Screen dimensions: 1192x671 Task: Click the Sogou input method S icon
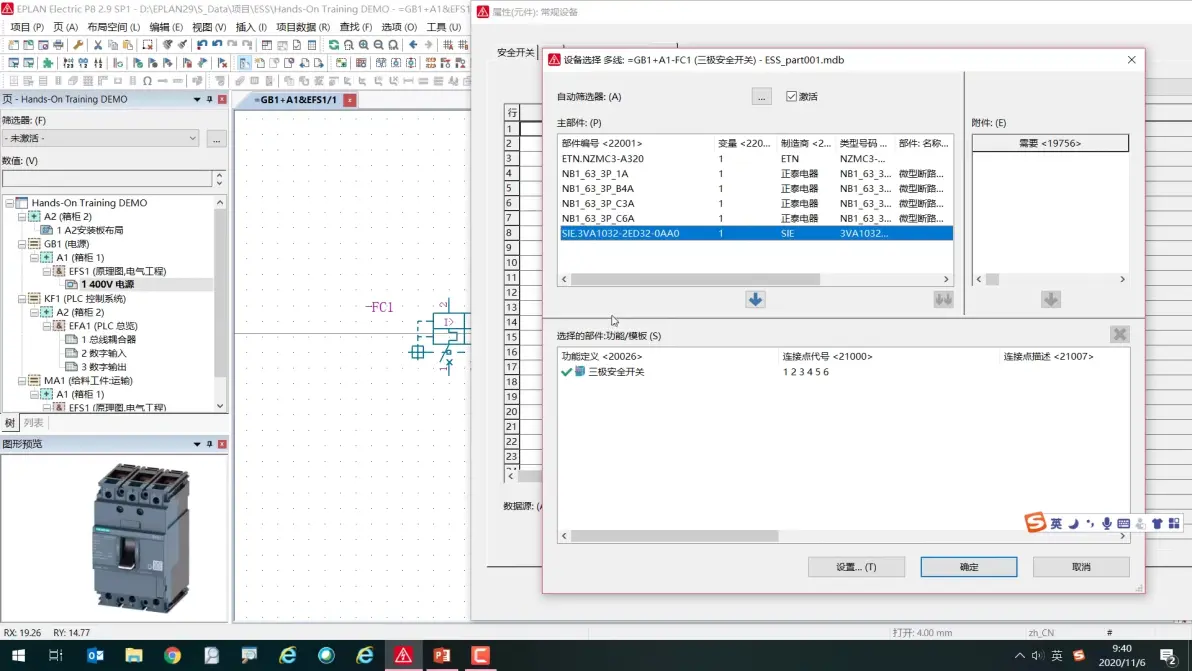[1035, 523]
